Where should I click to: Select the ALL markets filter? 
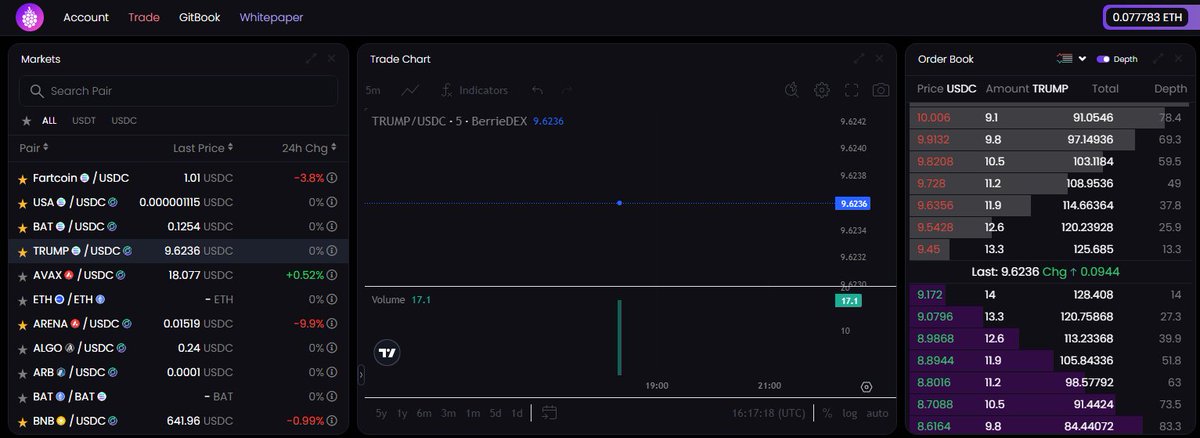(x=49, y=121)
